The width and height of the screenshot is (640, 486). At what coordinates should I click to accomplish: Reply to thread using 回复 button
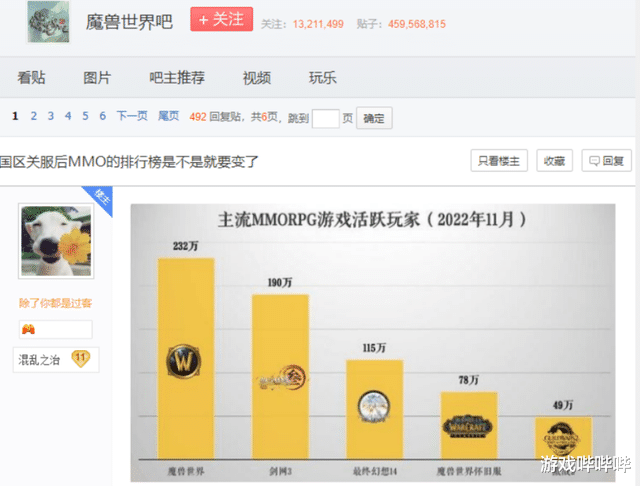(606, 161)
